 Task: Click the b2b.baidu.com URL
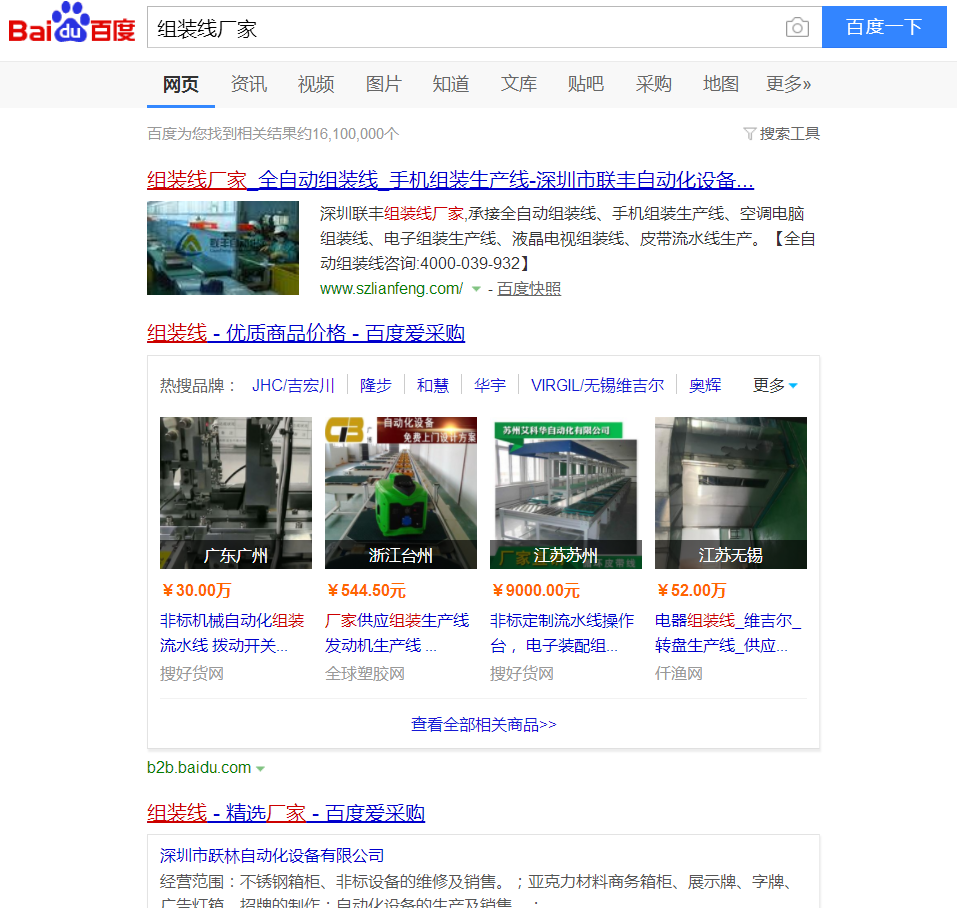tap(199, 768)
